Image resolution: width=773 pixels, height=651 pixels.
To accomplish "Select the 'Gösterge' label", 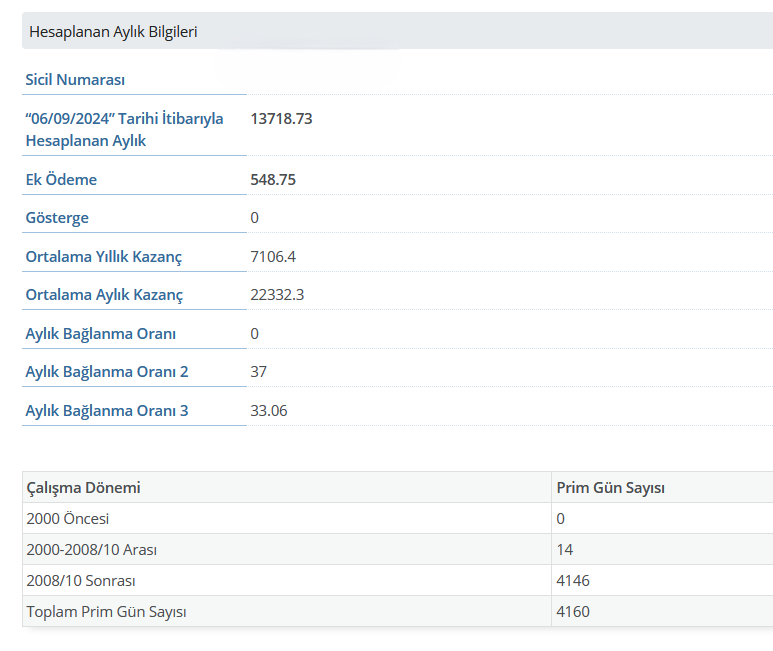I will [x=57, y=218].
